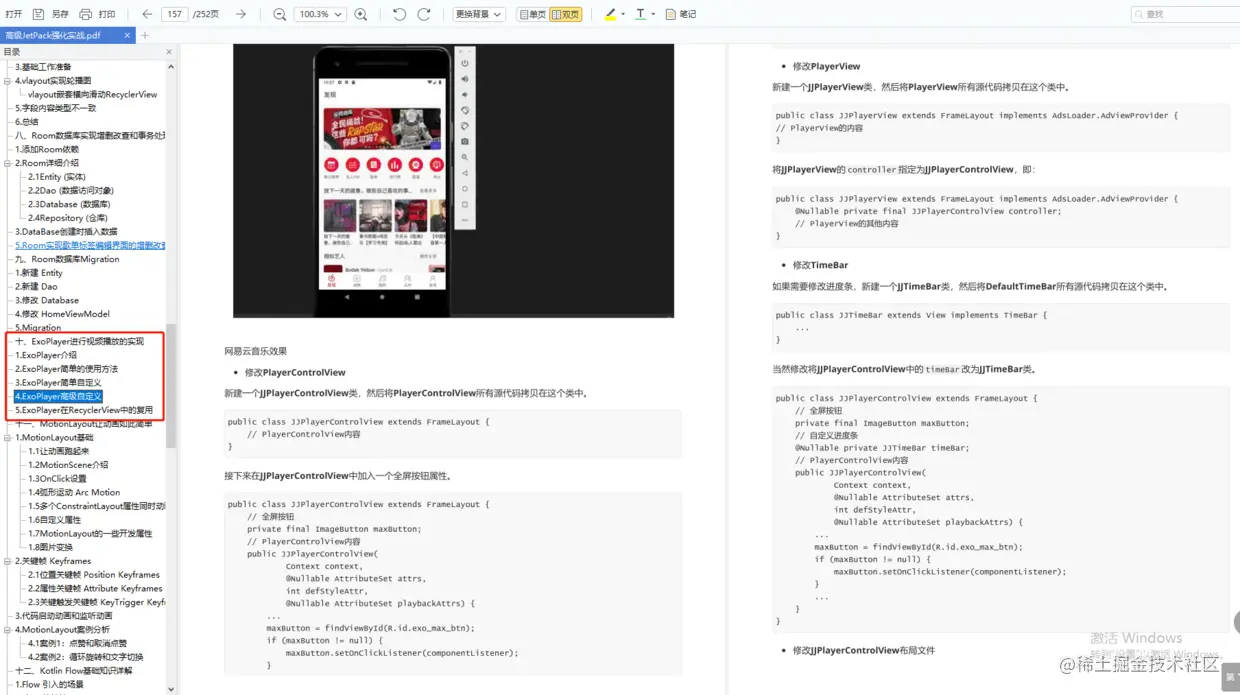Open outline entry 6.总结
The width and height of the screenshot is (1240, 695).
tap(28, 122)
